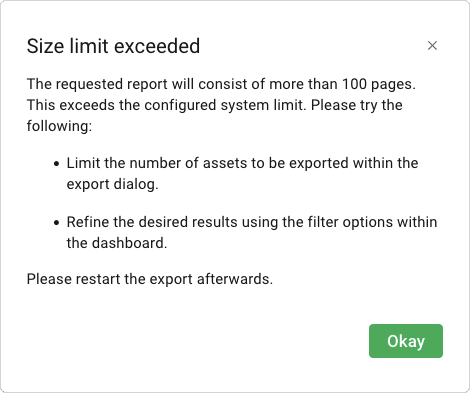Viewport: 470px width, 393px height.
Task: Click the 'export dialog.' line of first bullet
Action: tap(113, 184)
